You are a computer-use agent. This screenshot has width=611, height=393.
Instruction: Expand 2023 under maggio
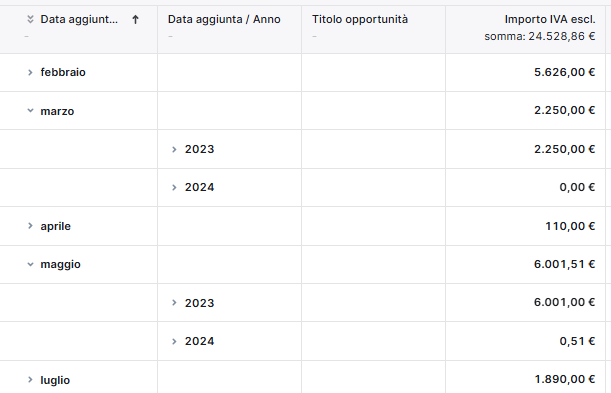coord(174,303)
